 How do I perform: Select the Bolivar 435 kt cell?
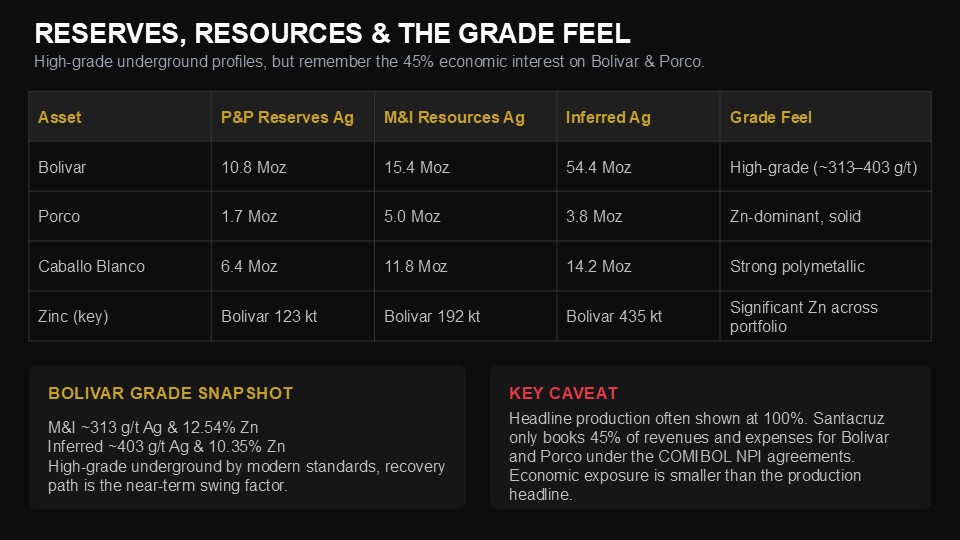pos(613,316)
